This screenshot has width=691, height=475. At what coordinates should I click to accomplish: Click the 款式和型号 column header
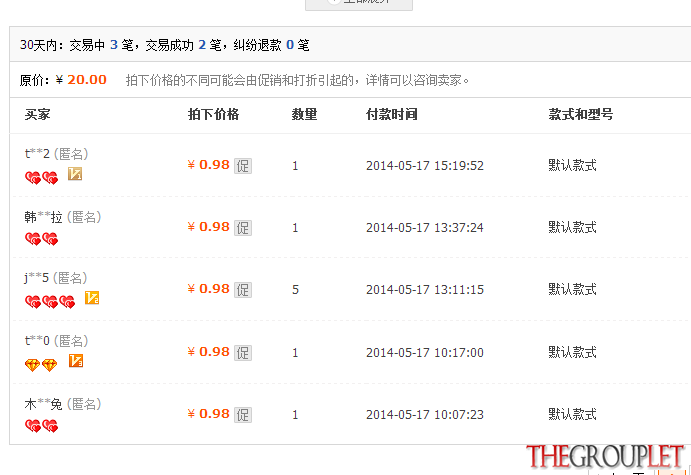[x=581, y=115]
